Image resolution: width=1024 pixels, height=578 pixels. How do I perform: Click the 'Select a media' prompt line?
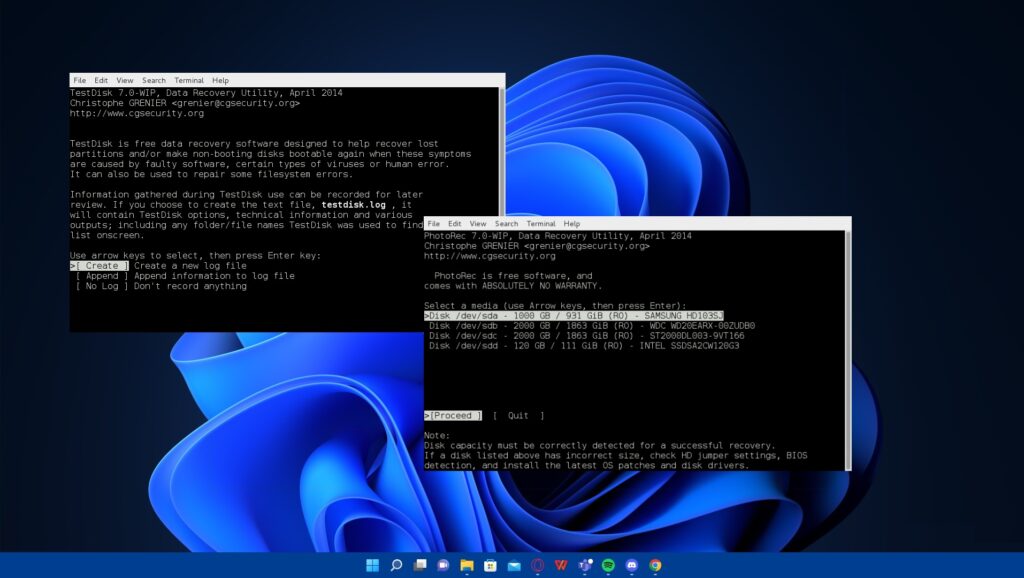(555, 306)
